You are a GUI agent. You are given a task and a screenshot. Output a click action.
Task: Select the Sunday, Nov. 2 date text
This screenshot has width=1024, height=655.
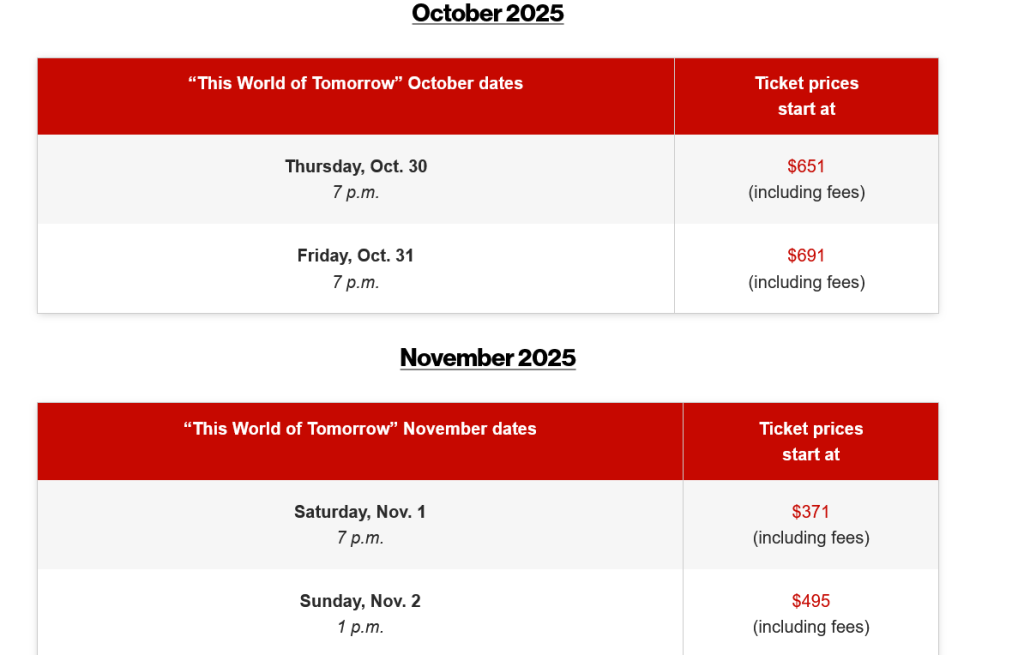click(x=360, y=601)
